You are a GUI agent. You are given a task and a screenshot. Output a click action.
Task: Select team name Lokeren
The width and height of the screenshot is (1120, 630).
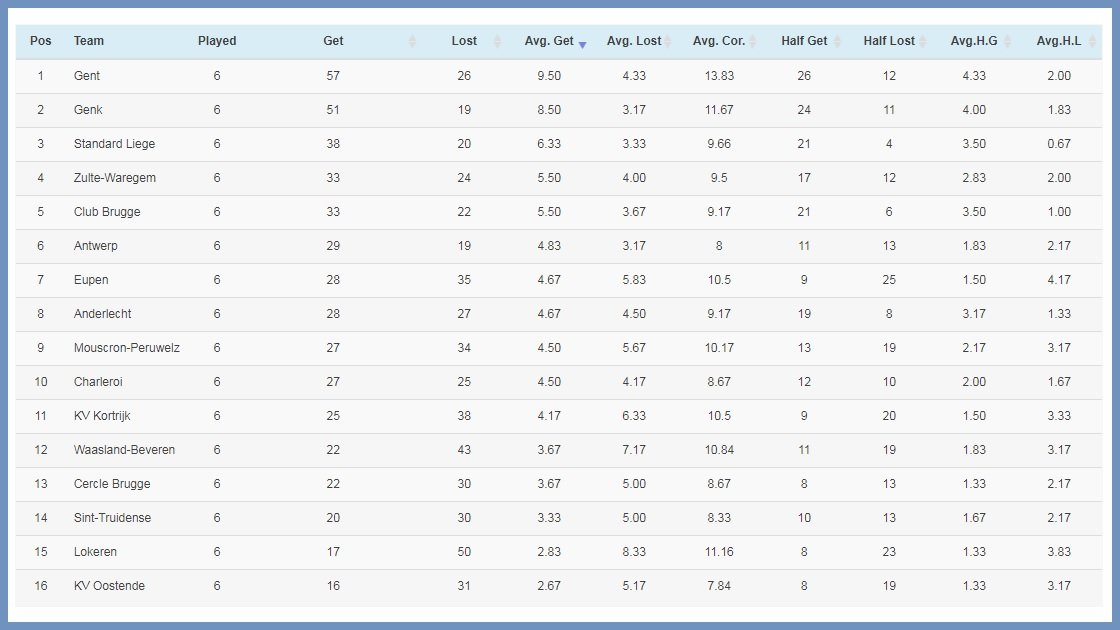point(95,552)
